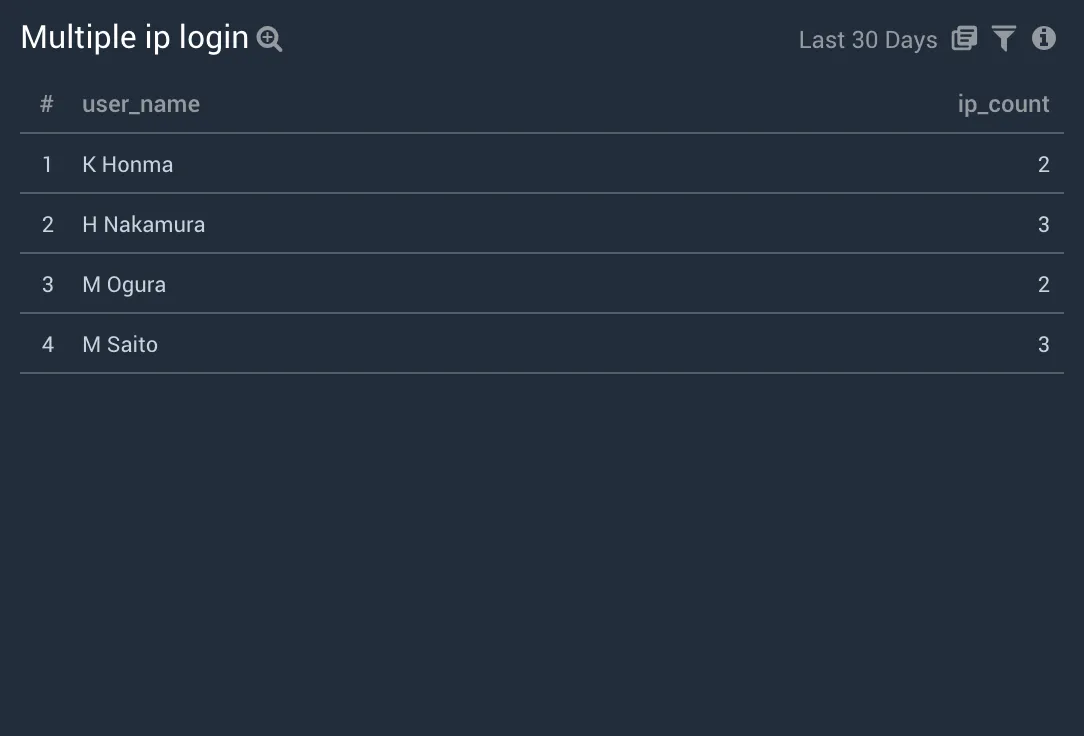Click row number 4 in table
Image resolution: width=1084 pixels, height=736 pixels.
pyautogui.click(x=48, y=345)
